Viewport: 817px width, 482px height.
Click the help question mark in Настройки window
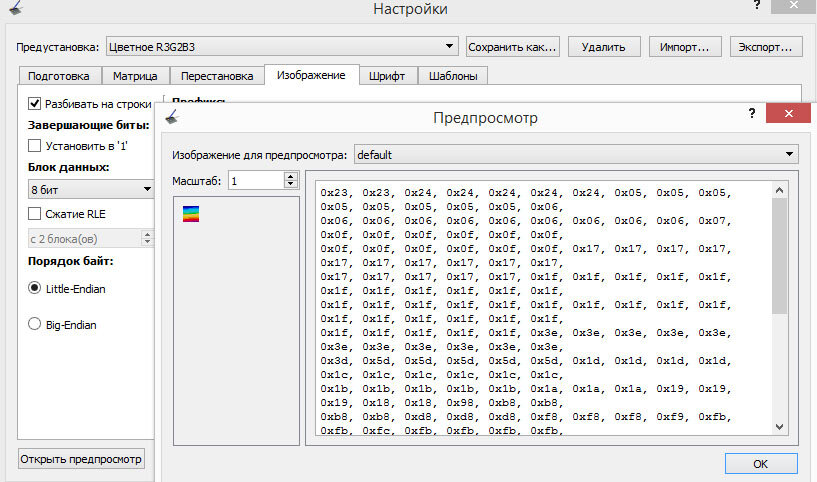(x=757, y=5)
